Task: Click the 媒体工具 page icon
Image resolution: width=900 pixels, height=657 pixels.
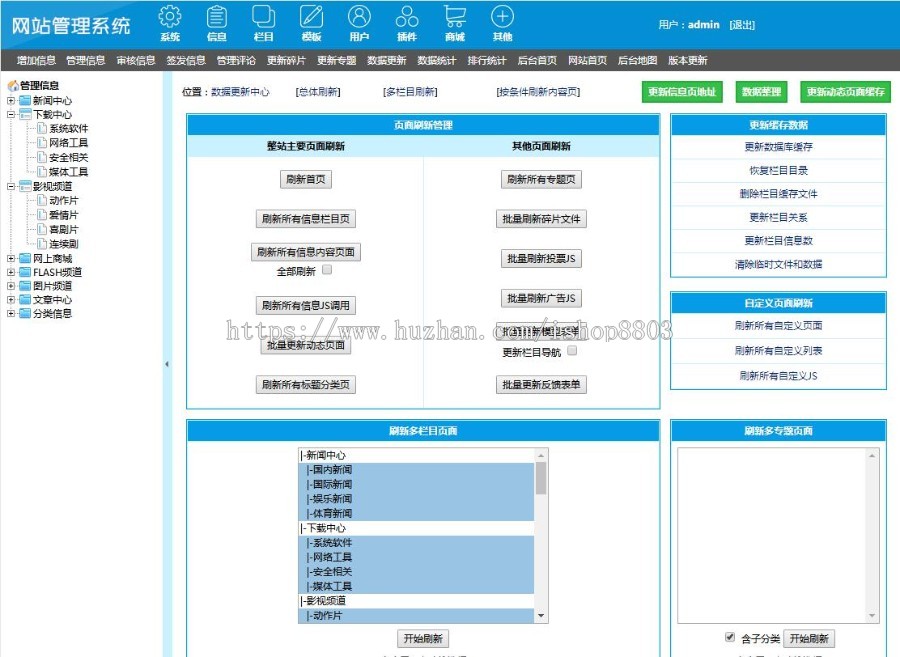Action: tap(41, 172)
